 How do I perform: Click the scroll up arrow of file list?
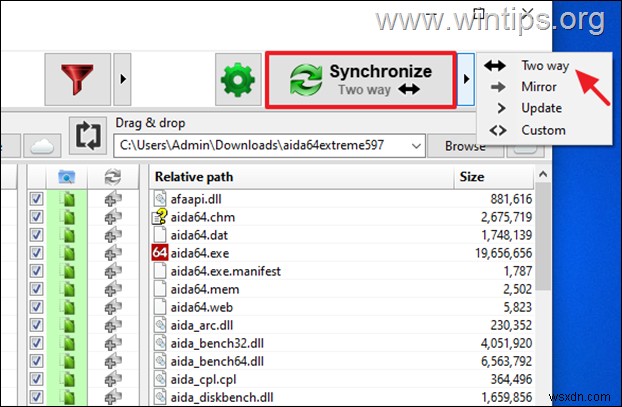pos(543,174)
